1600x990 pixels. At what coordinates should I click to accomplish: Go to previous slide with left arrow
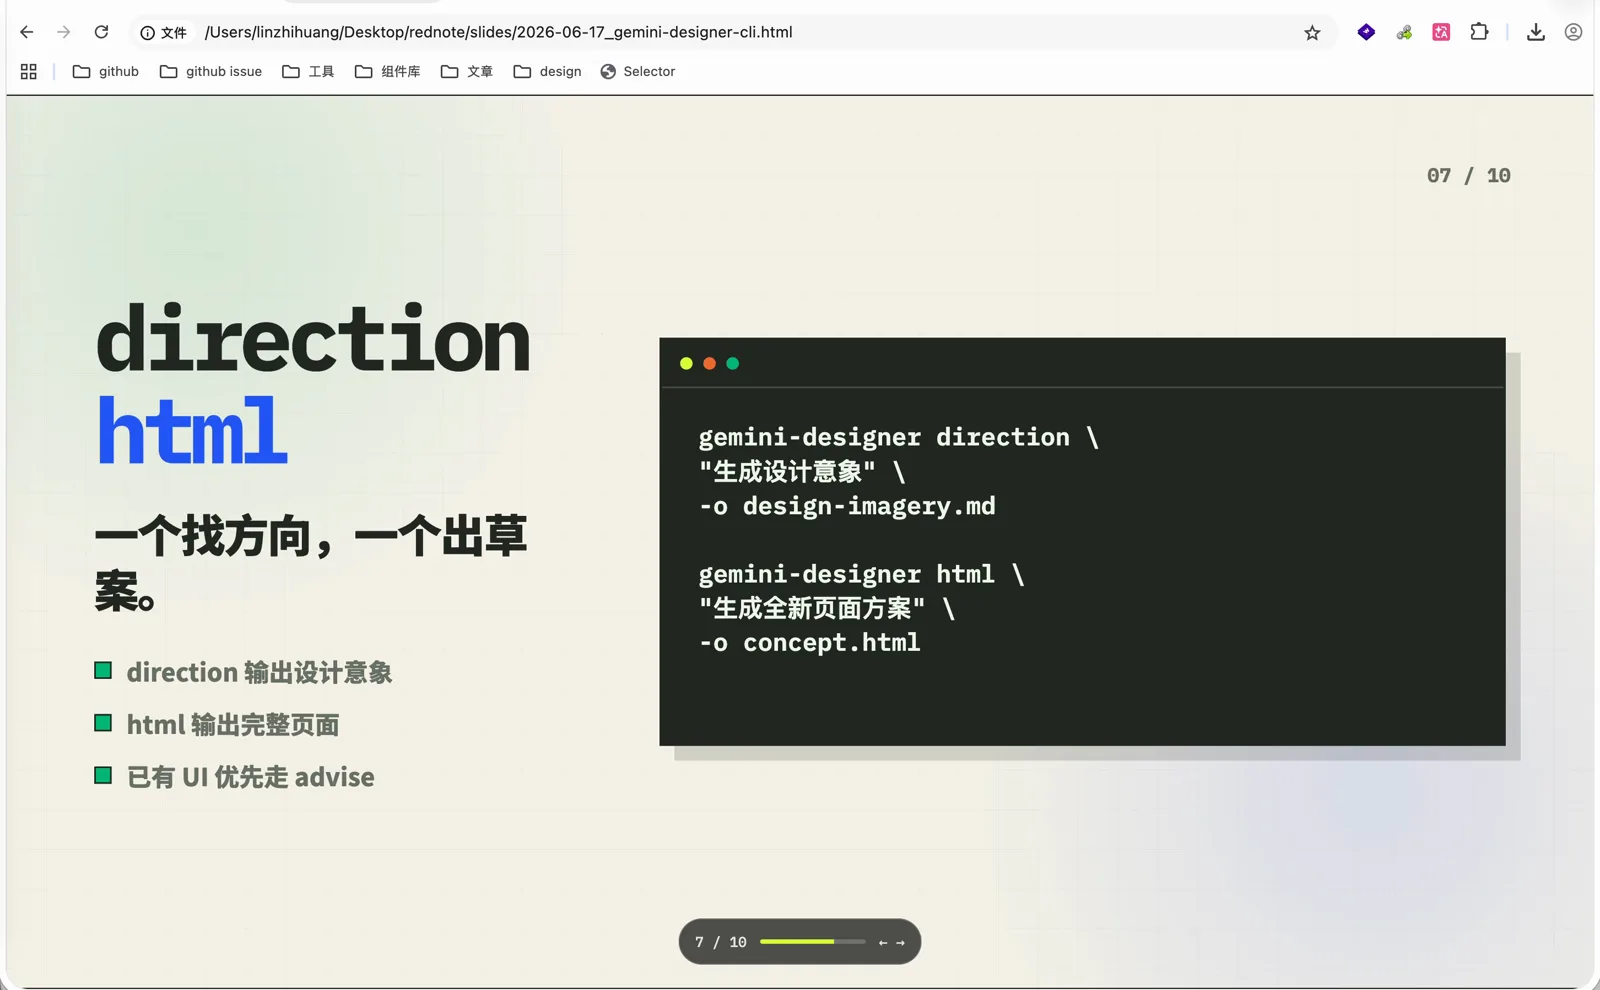[883, 943]
